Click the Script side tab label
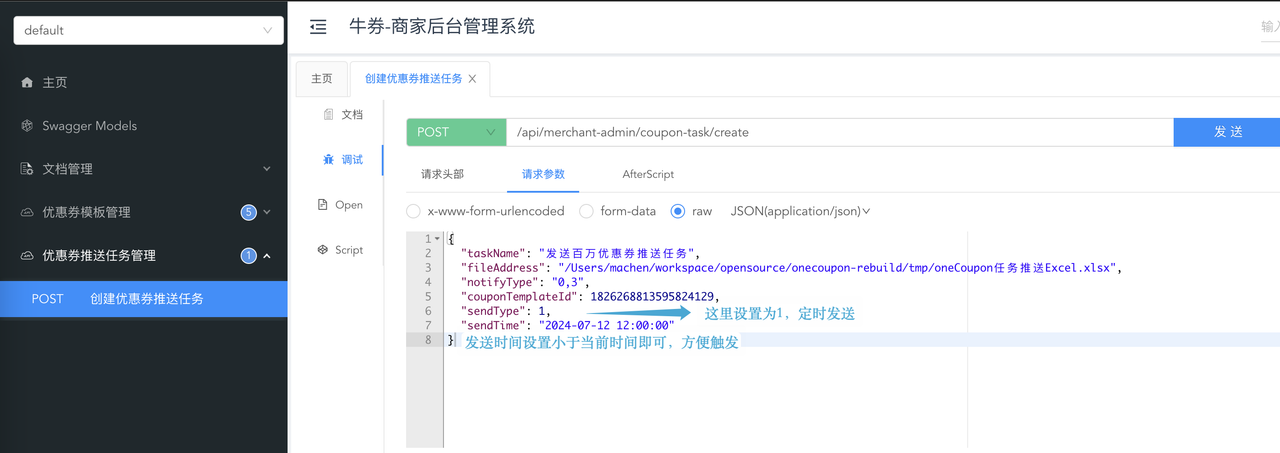Image resolution: width=1280 pixels, height=453 pixels. point(349,250)
